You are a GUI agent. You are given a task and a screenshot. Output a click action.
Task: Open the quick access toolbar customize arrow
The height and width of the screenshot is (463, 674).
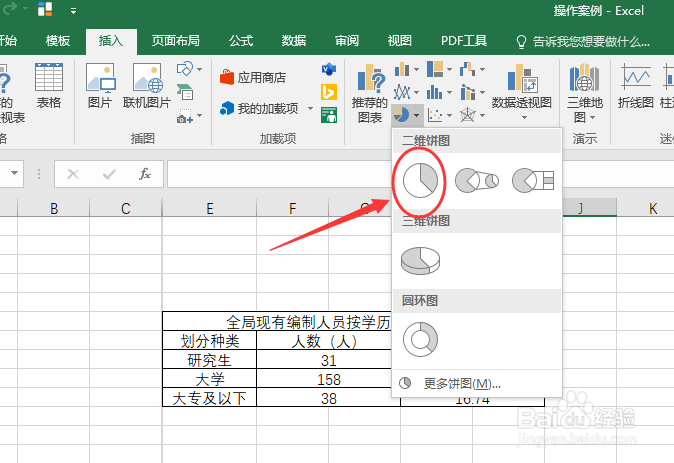point(74,11)
